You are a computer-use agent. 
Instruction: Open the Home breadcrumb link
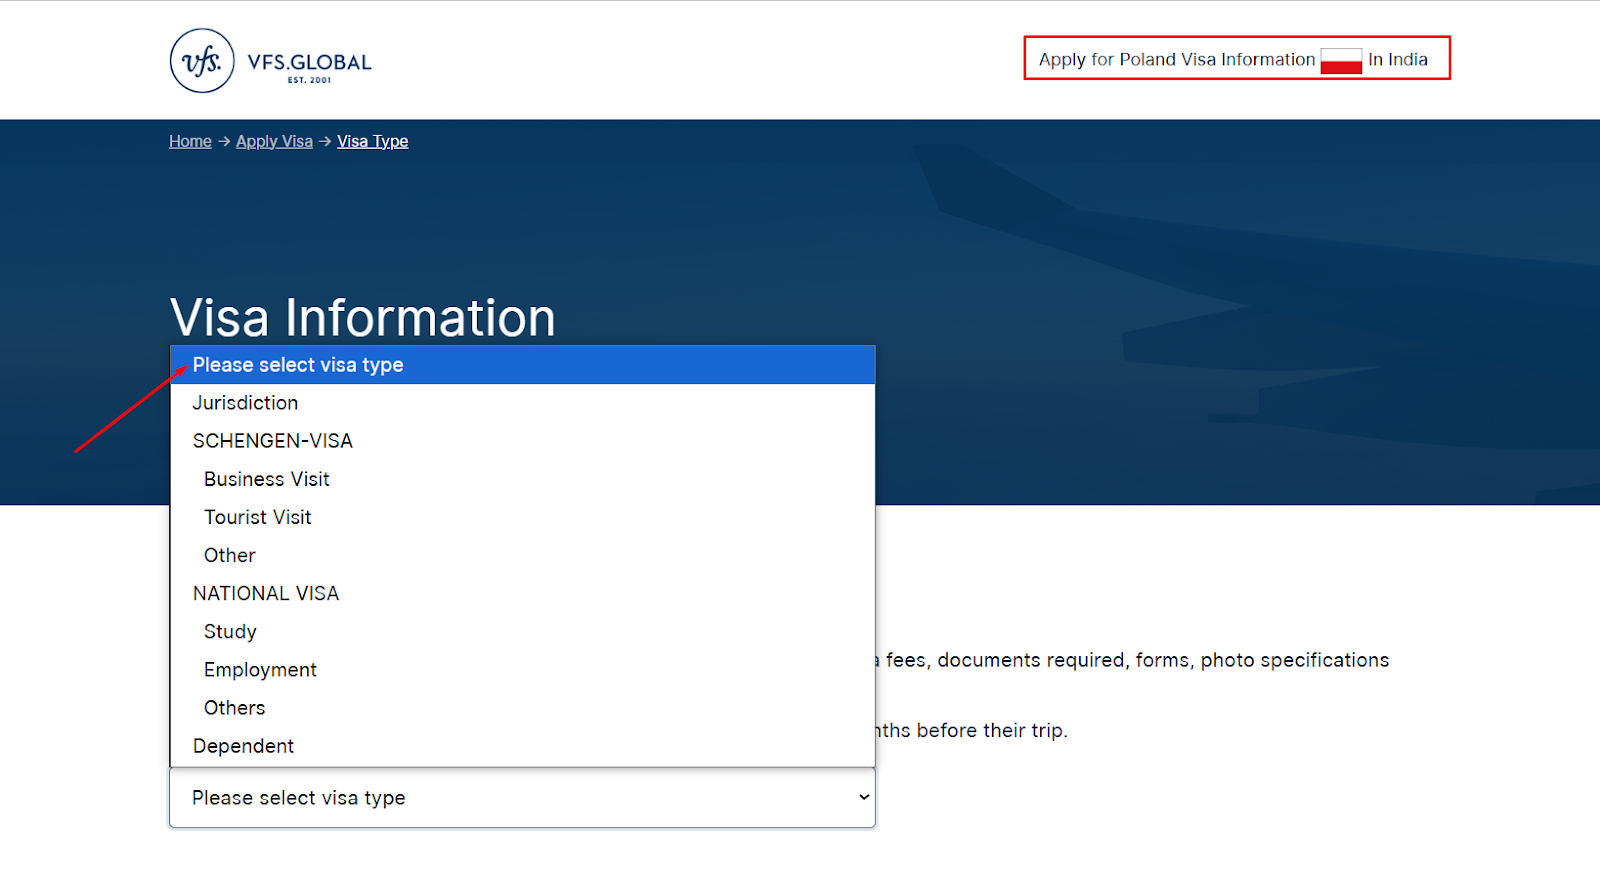coord(190,141)
